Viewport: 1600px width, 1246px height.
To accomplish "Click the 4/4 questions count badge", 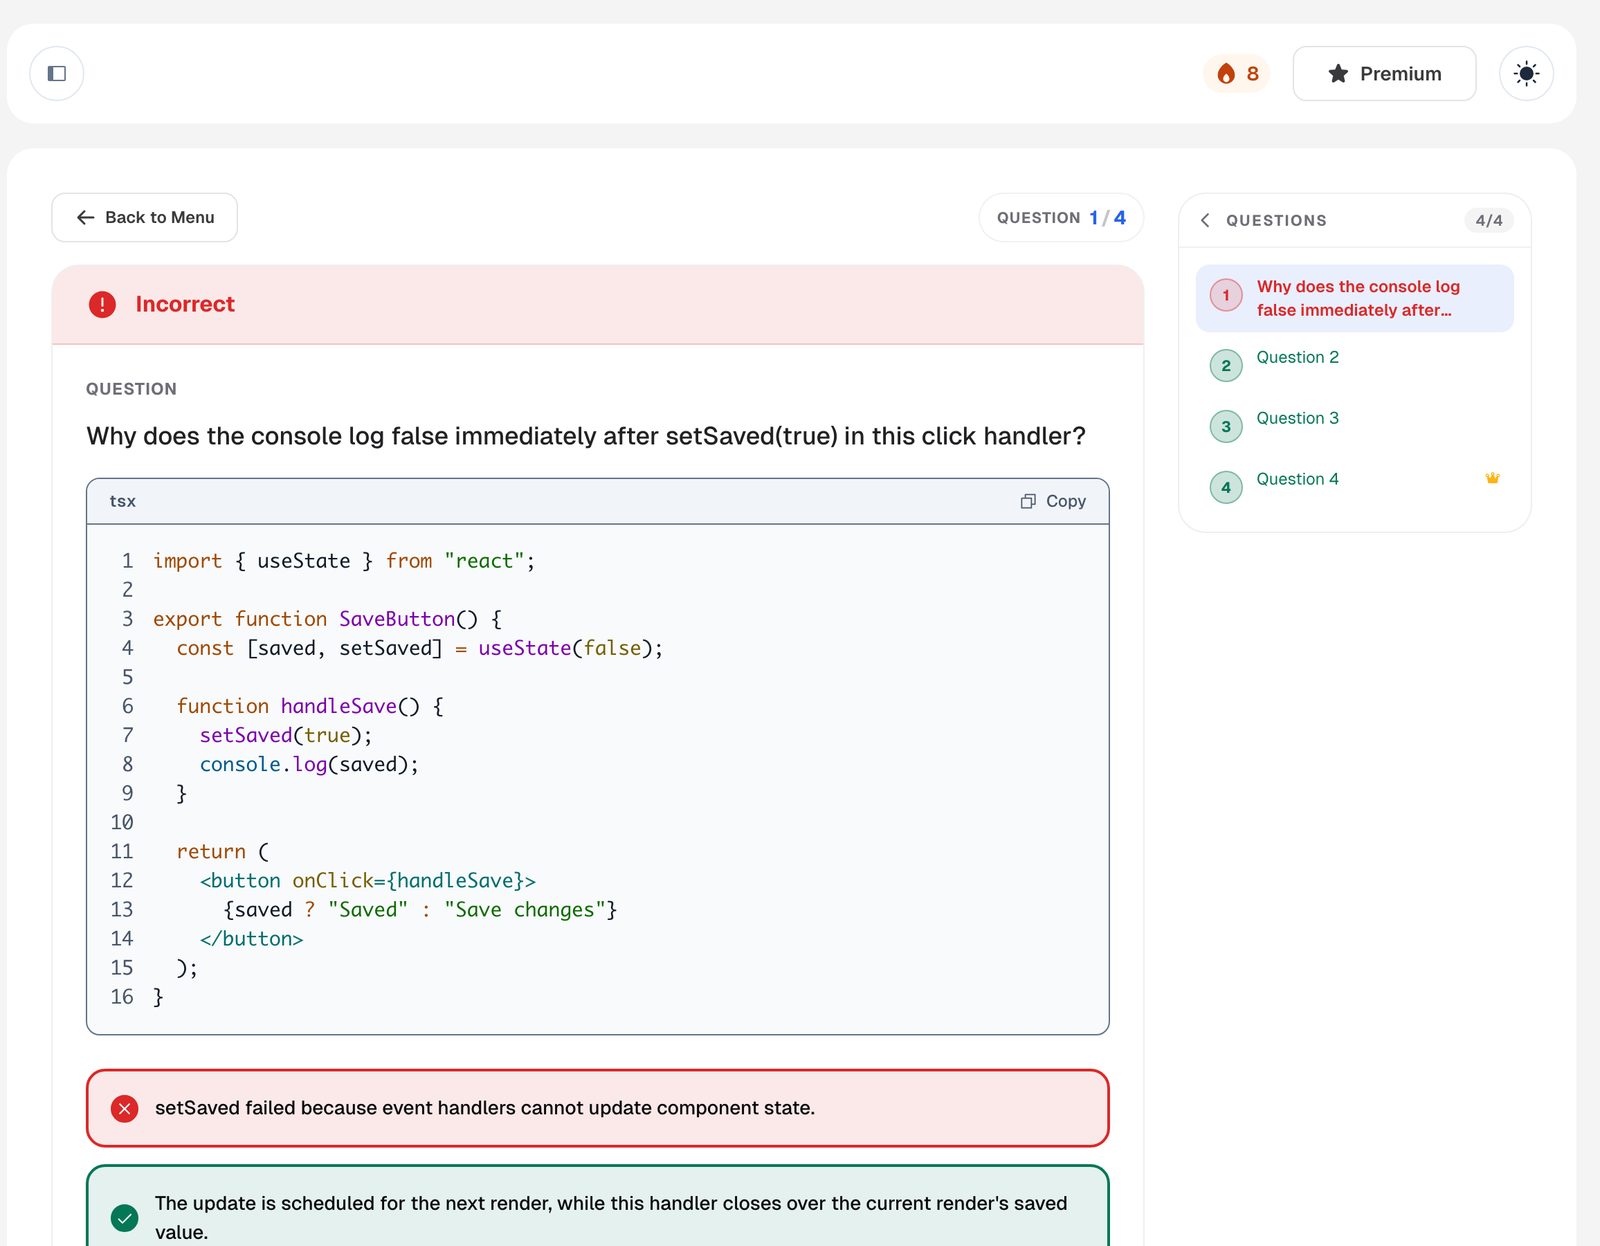I will (1489, 220).
